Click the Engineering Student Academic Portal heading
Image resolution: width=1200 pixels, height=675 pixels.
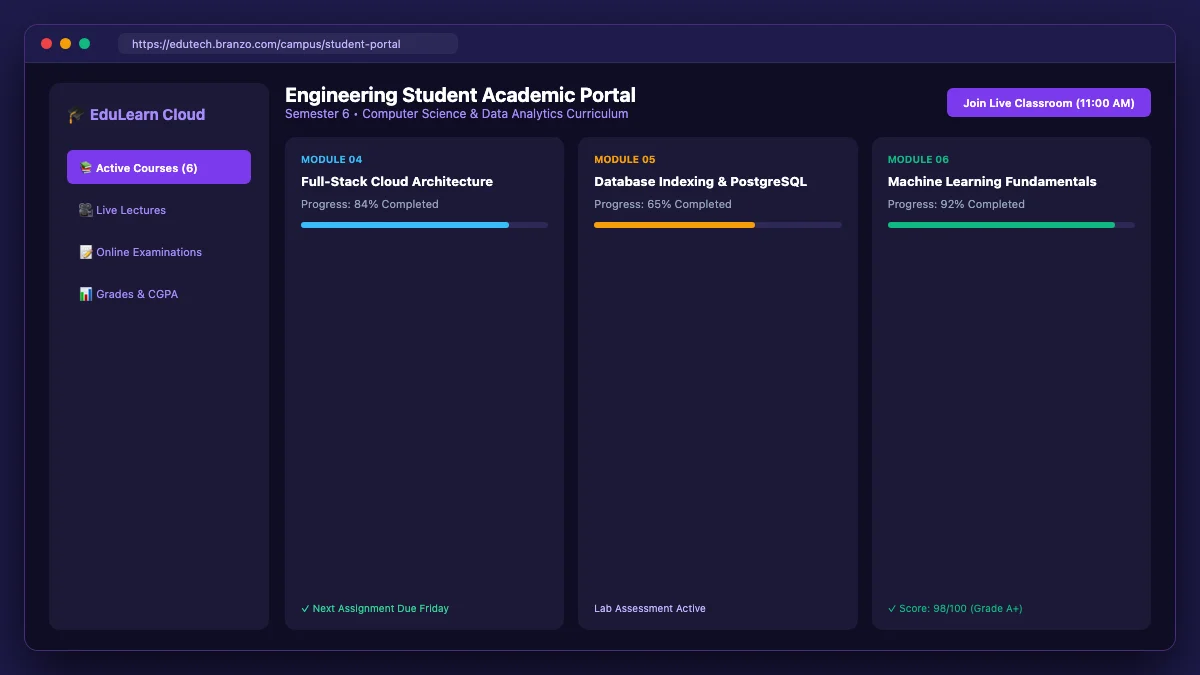[x=460, y=95]
